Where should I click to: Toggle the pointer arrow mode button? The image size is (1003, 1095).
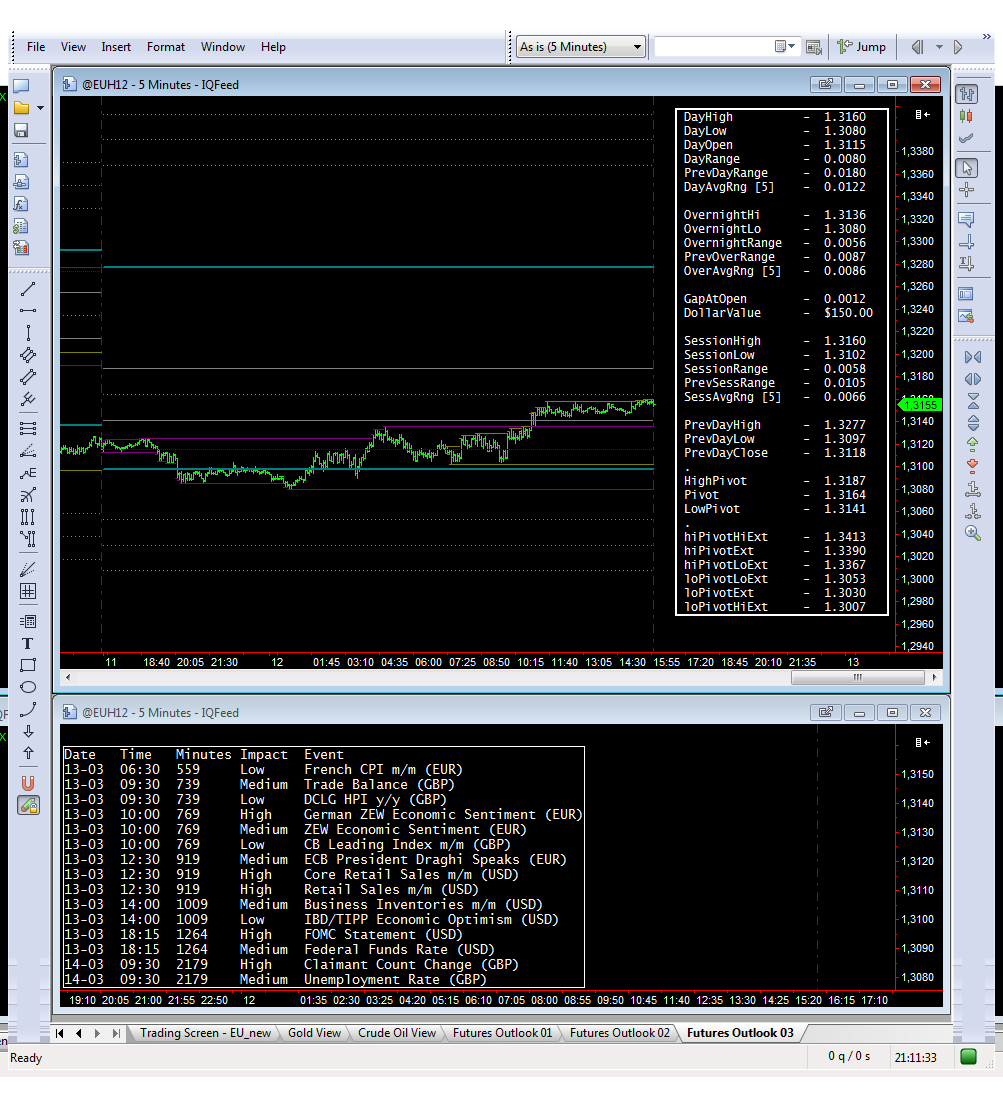[x=967, y=168]
